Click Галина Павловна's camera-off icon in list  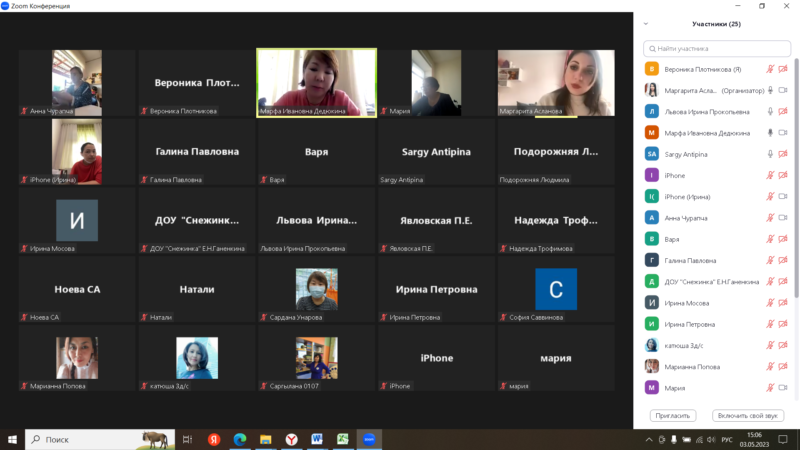pos(783,260)
